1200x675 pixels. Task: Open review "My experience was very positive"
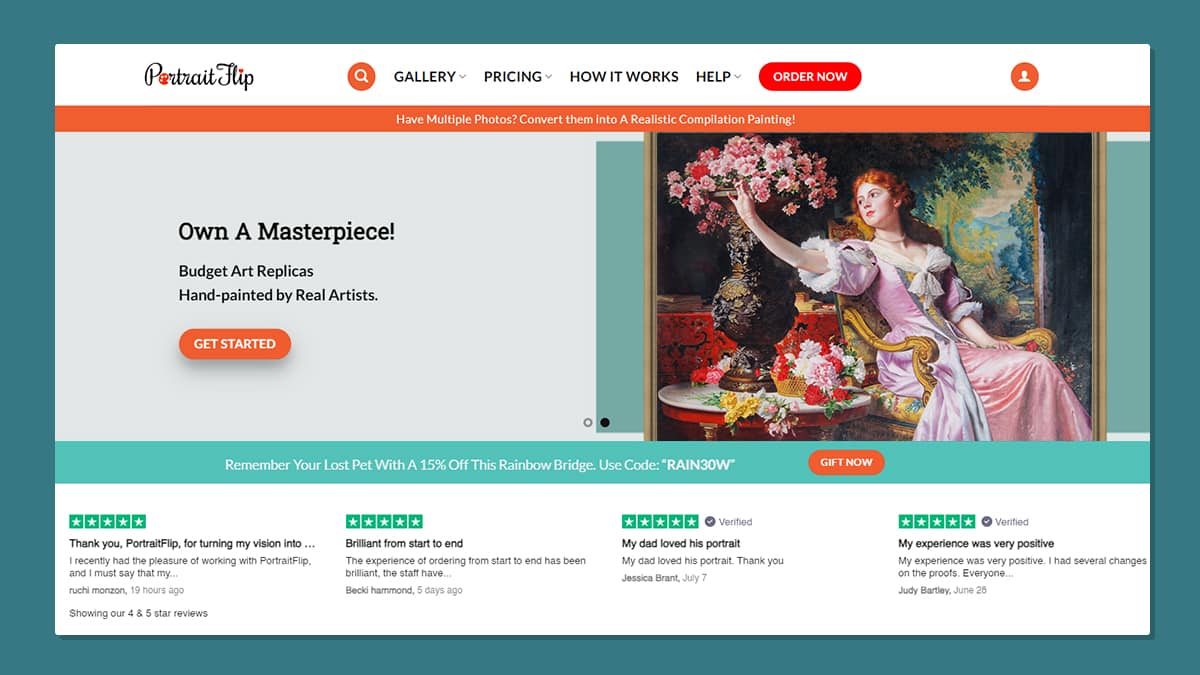coord(976,544)
